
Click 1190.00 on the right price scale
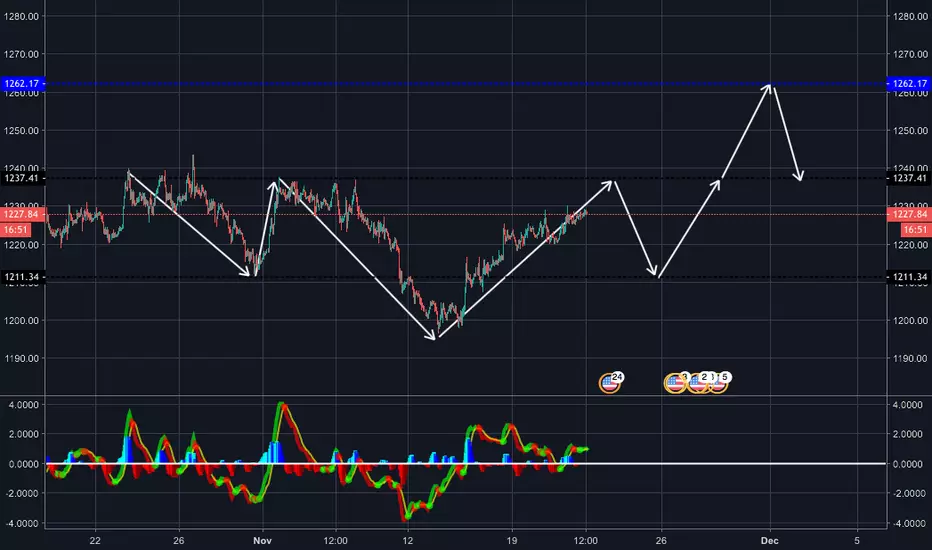(910, 359)
